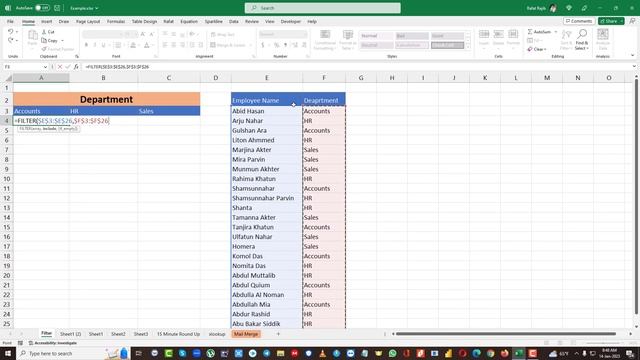
Task: Click the Select All corner triangle
Action: [x=8, y=78]
